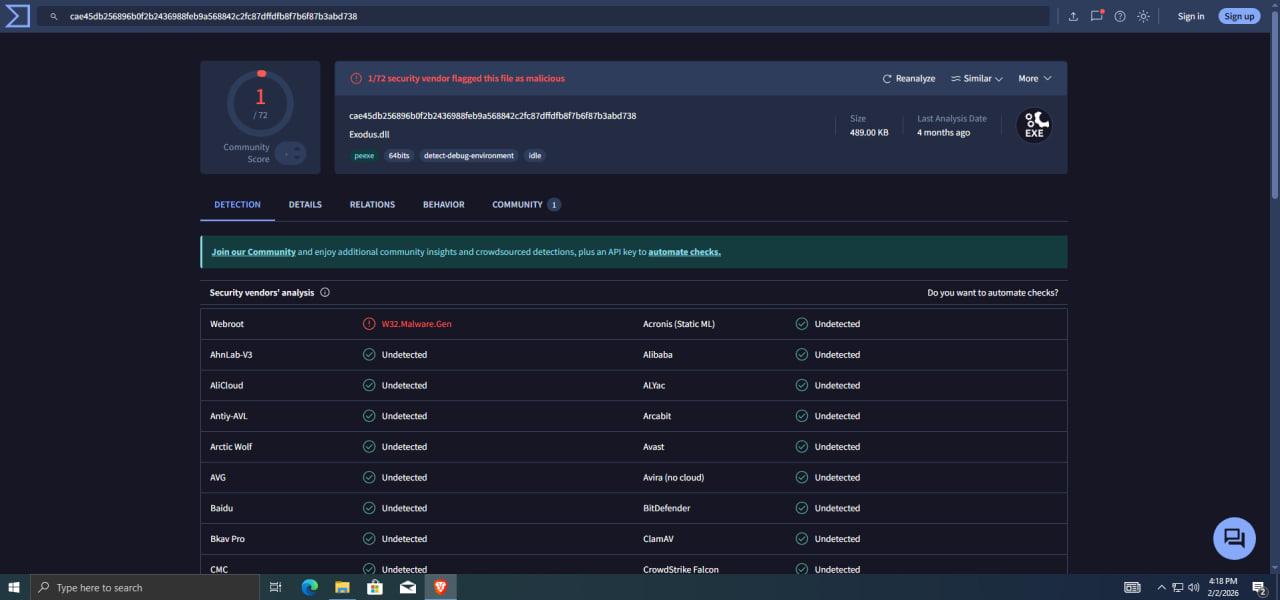Switch to the Details tab

305,205
